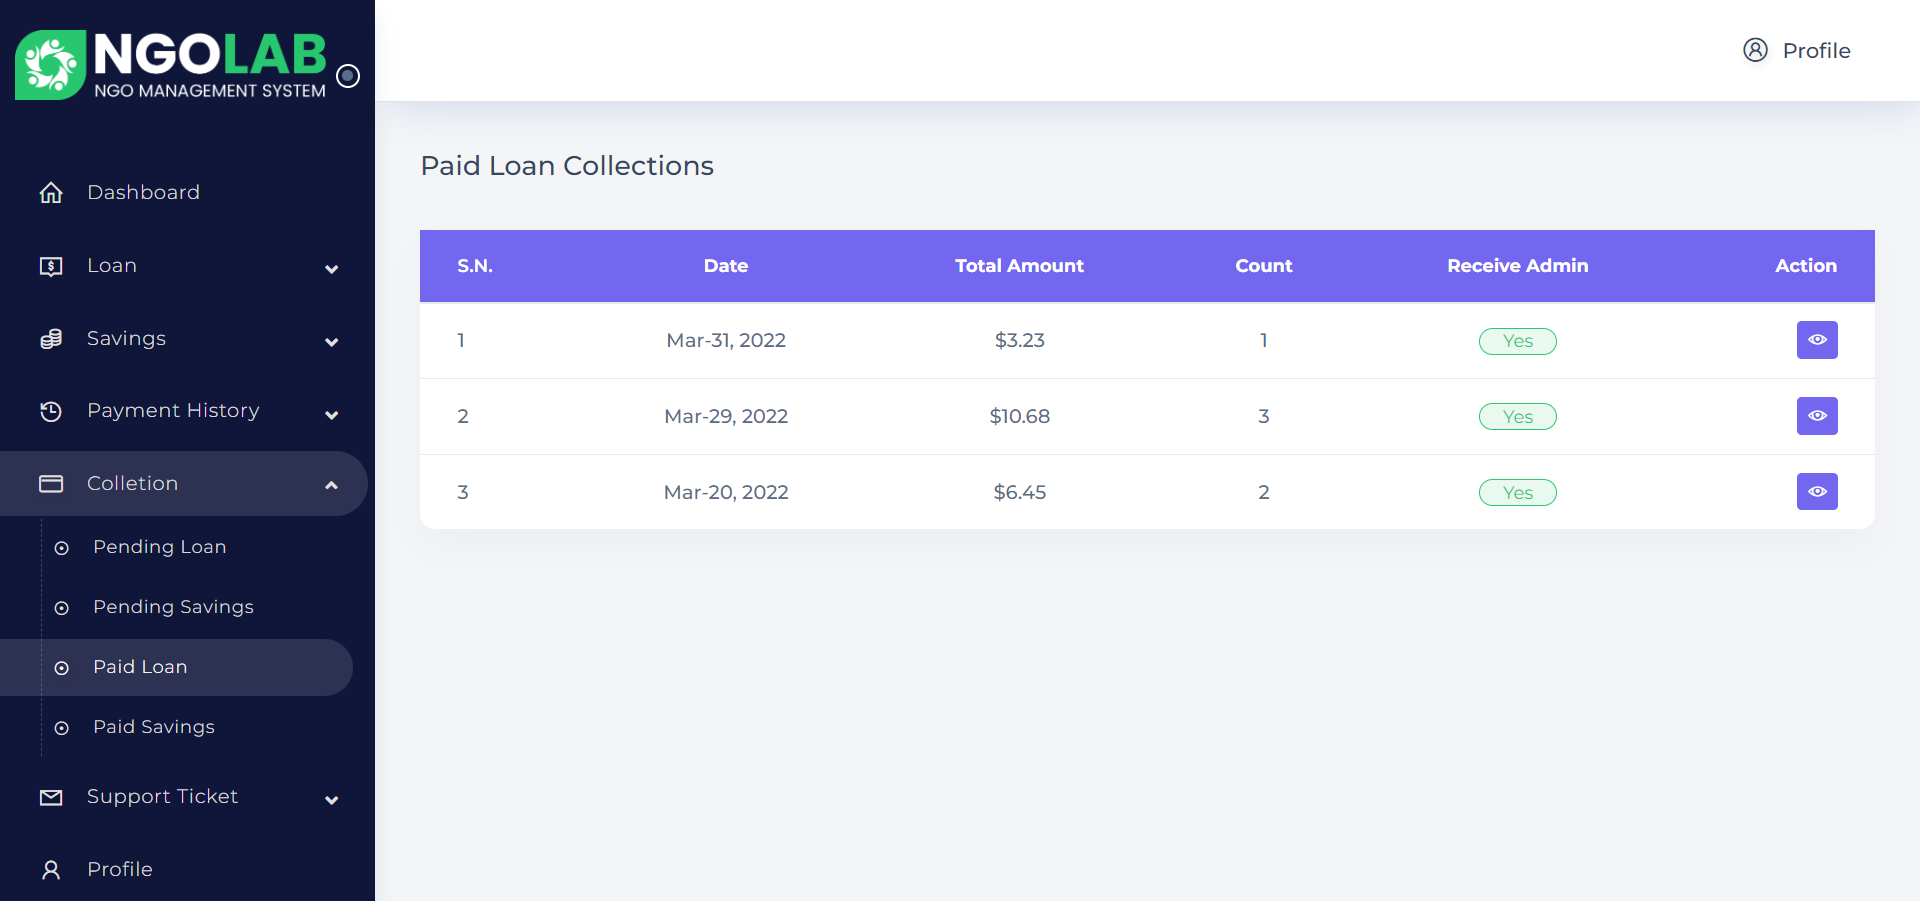The height and width of the screenshot is (901, 1920).
Task: Click the sidebar Profile person icon
Action: [x=51, y=870]
